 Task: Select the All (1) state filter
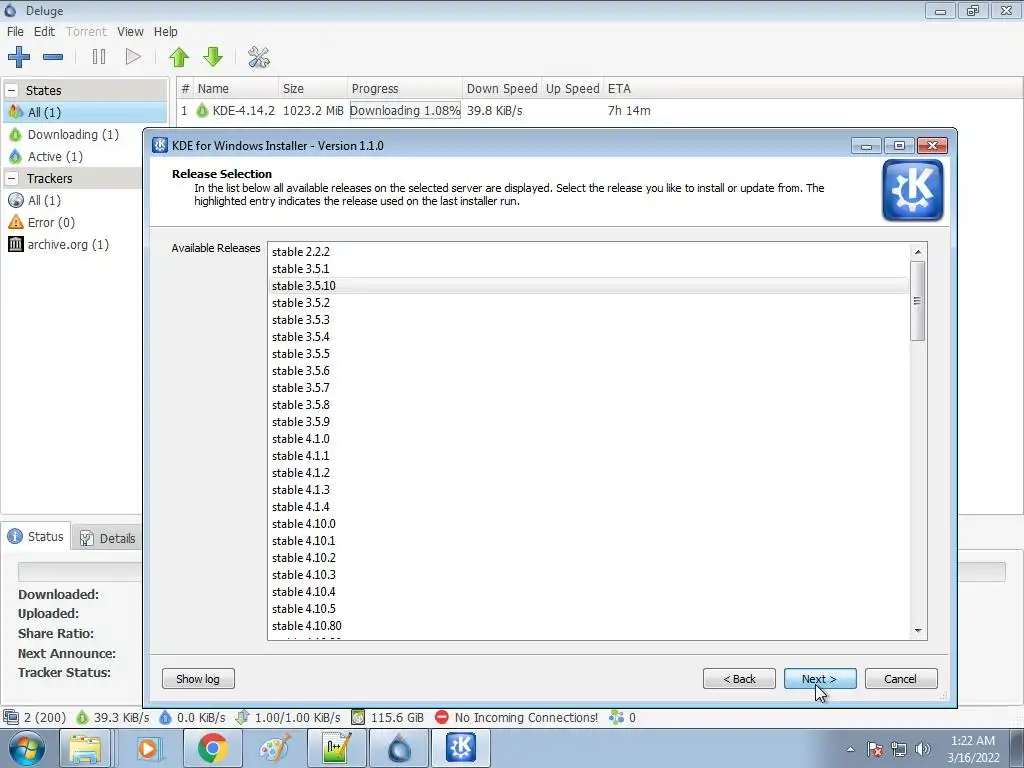85,112
